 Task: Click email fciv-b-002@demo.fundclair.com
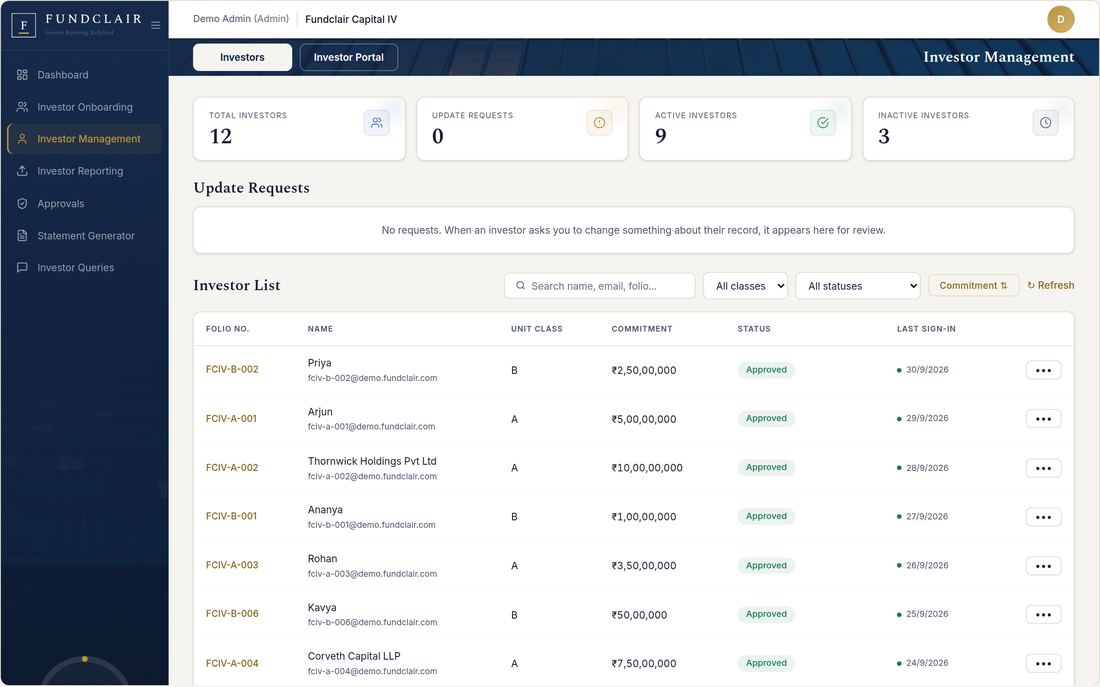pos(373,378)
